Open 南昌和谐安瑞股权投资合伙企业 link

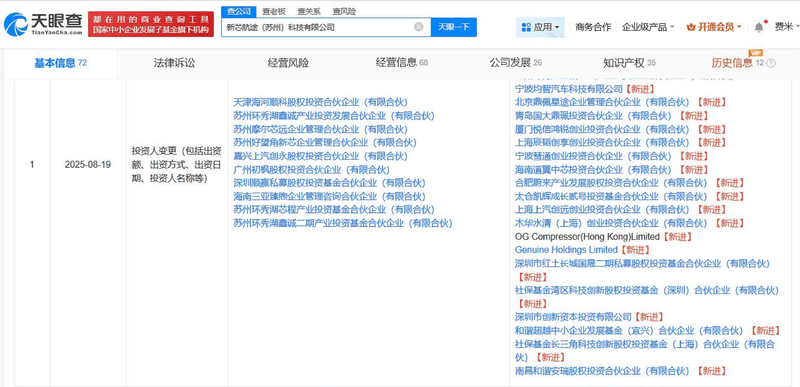[x=602, y=371]
